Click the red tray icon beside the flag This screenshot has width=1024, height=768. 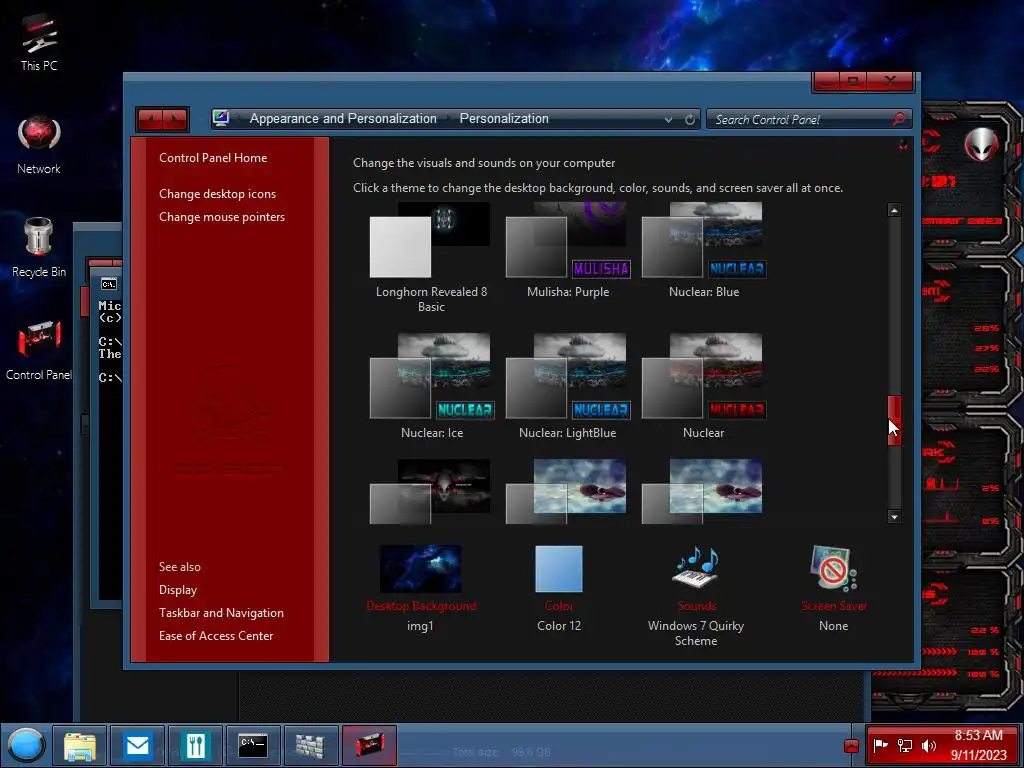tap(851, 746)
